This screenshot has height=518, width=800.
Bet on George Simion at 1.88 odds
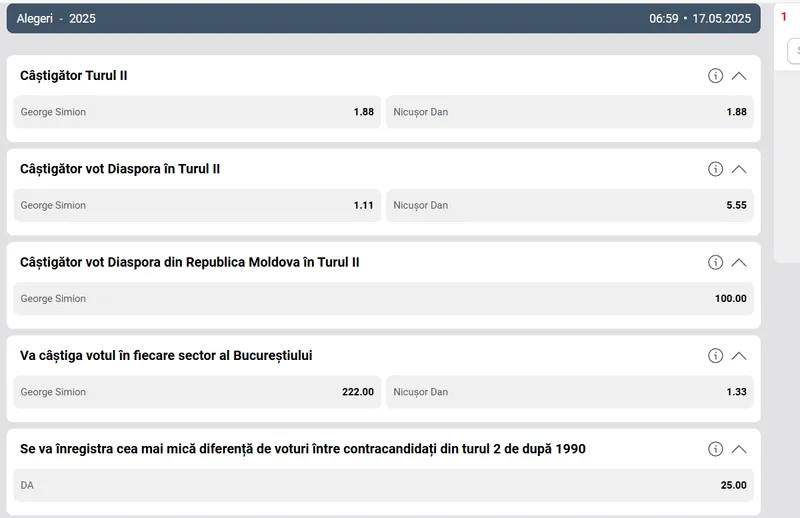[x=197, y=112]
